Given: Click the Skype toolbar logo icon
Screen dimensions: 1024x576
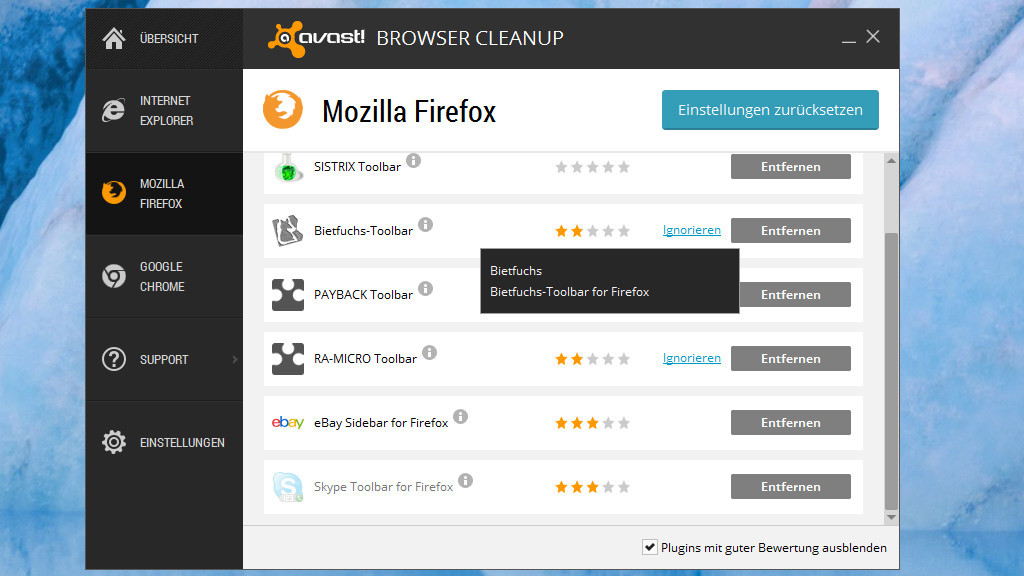Looking at the screenshot, I should point(288,487).
